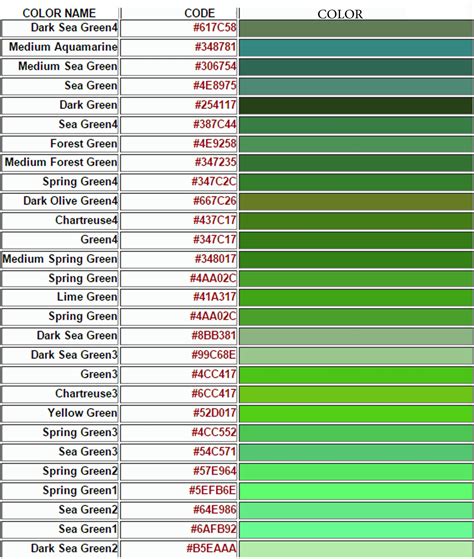Choose the Spring Green1 color bar
Image resolution: width=474 pixels, height=559 pixels.
(356, 491)
